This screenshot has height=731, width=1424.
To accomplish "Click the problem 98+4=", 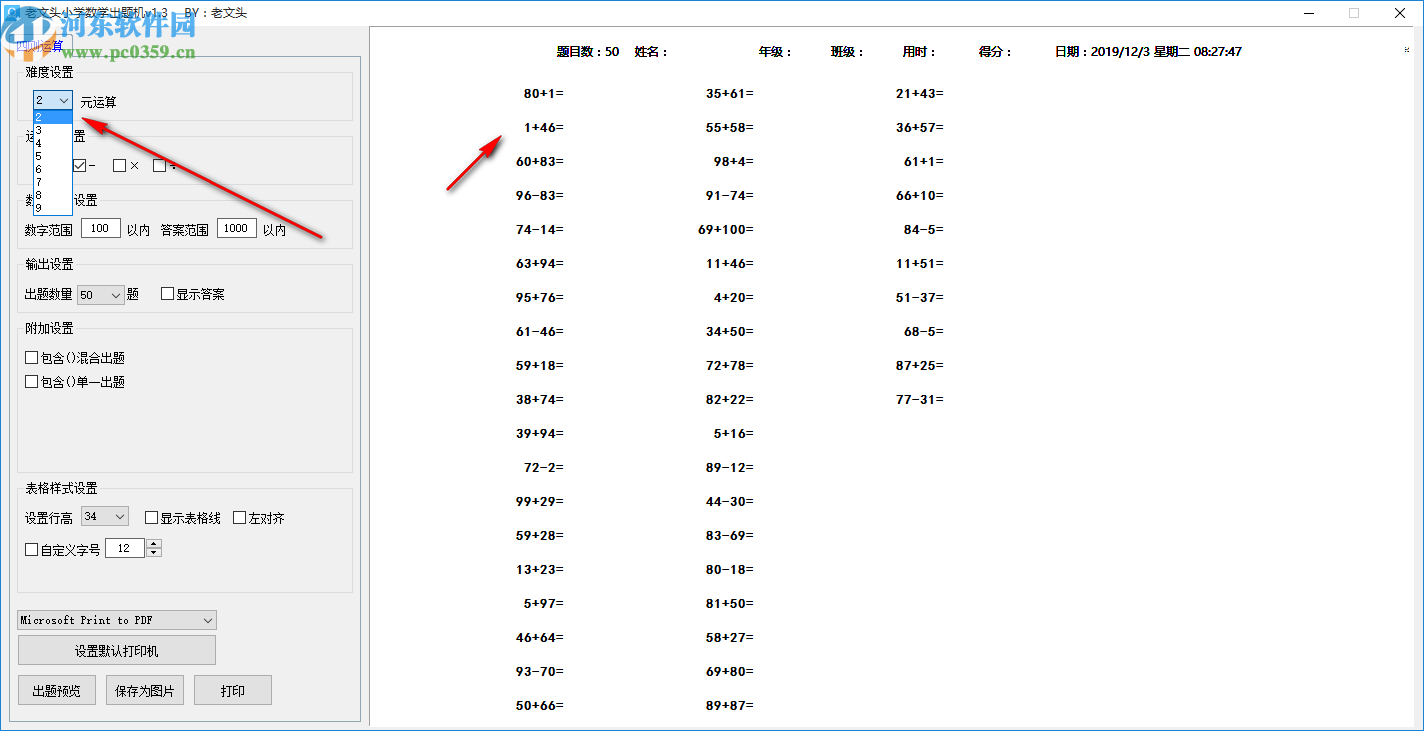I will click(734, 161).
